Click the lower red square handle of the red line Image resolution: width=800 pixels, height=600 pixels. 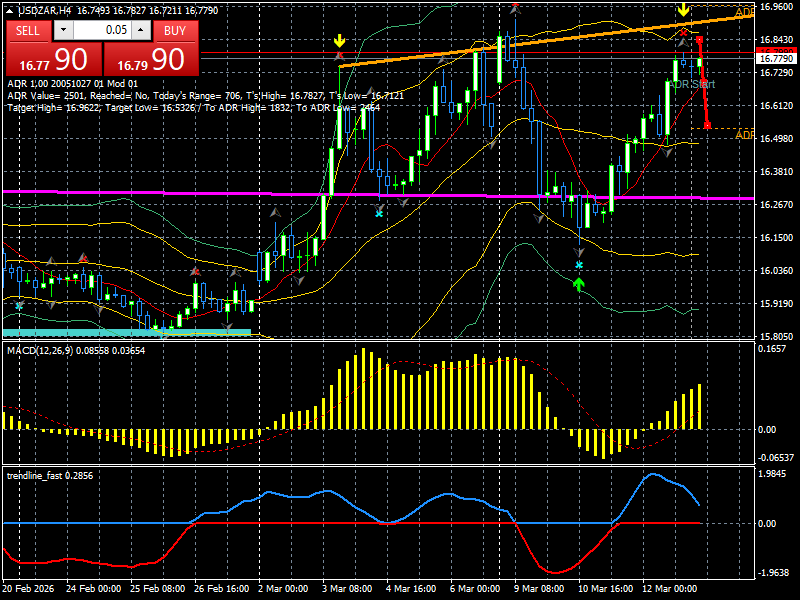click(x=707, y=125)
